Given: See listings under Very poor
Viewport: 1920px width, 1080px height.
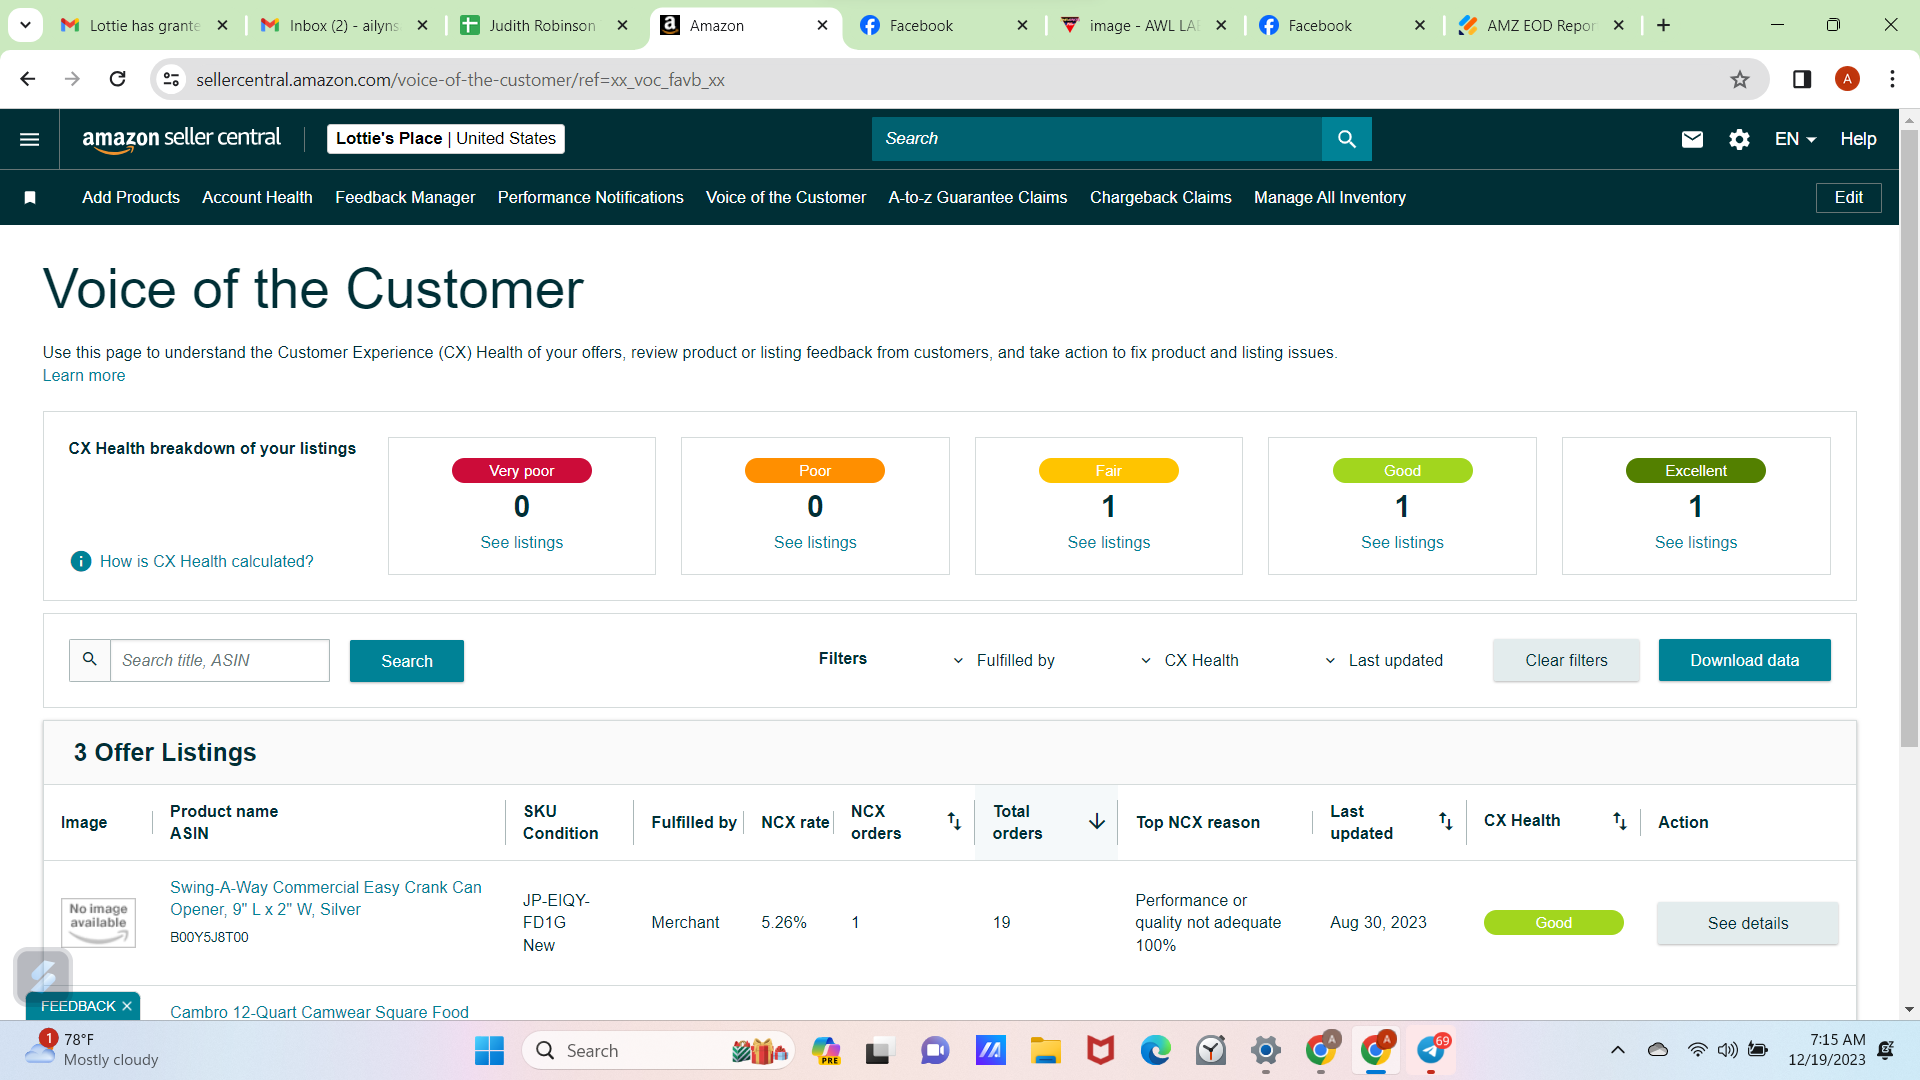Looking at the screenshot, I should (521, 543).
